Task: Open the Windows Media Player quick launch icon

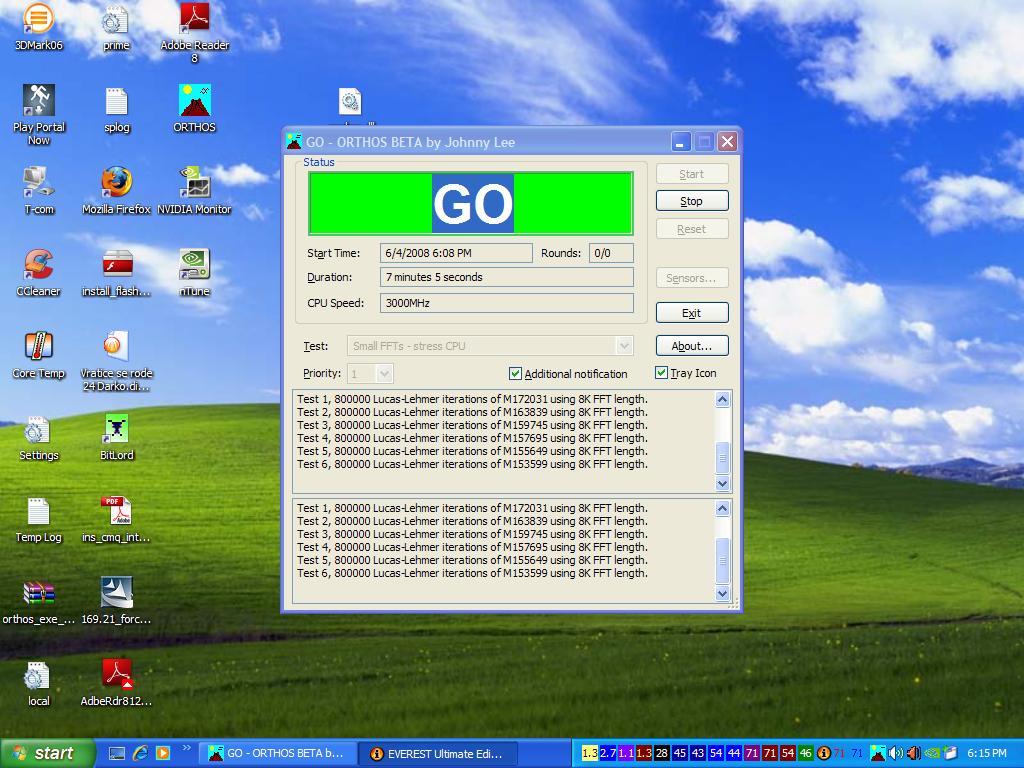Action: point(163,753)
